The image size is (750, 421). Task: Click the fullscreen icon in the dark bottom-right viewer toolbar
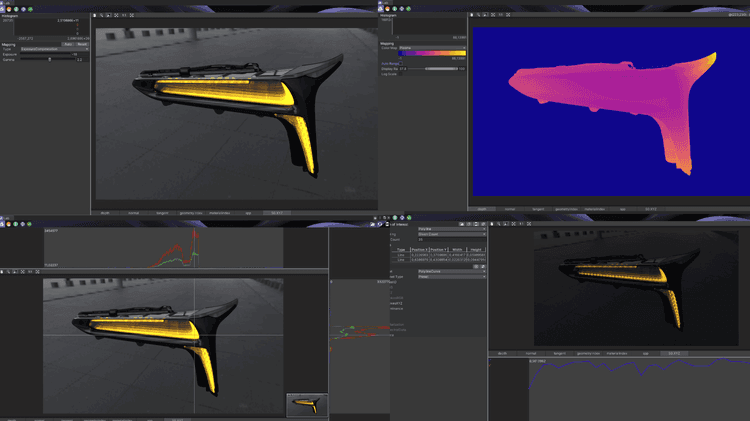point(529,224)
